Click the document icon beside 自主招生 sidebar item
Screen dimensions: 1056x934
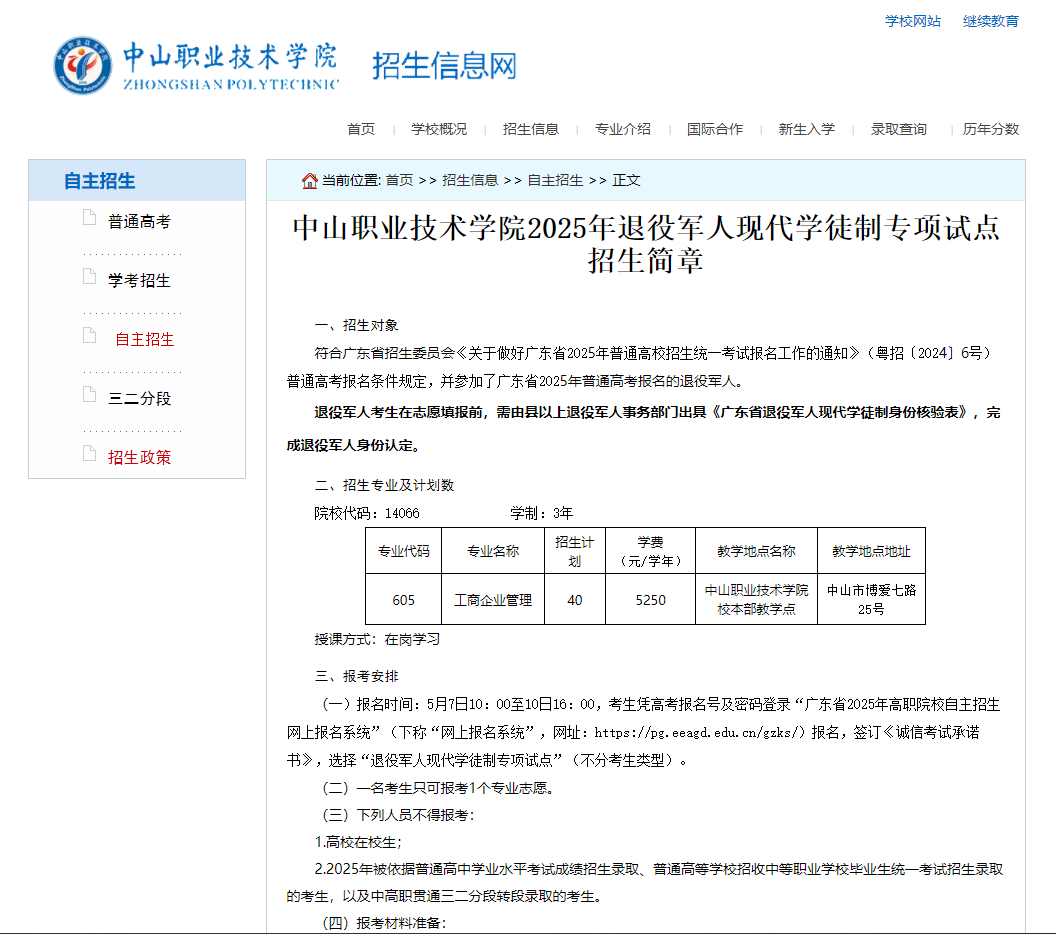[x=89, y=335]
